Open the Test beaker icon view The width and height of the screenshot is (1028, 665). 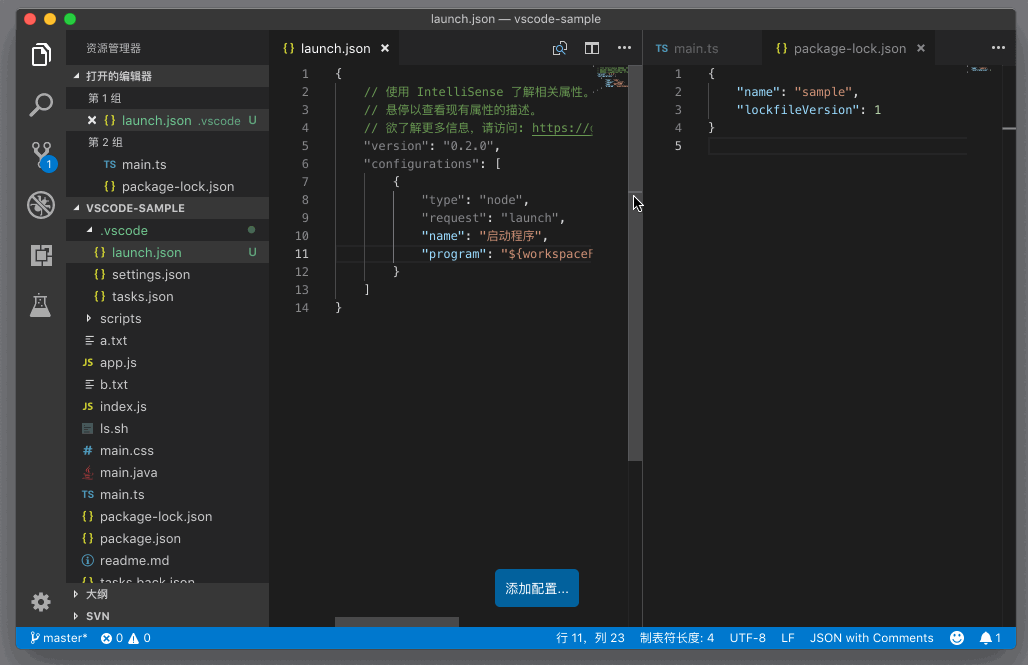click(x=41, y=305)
